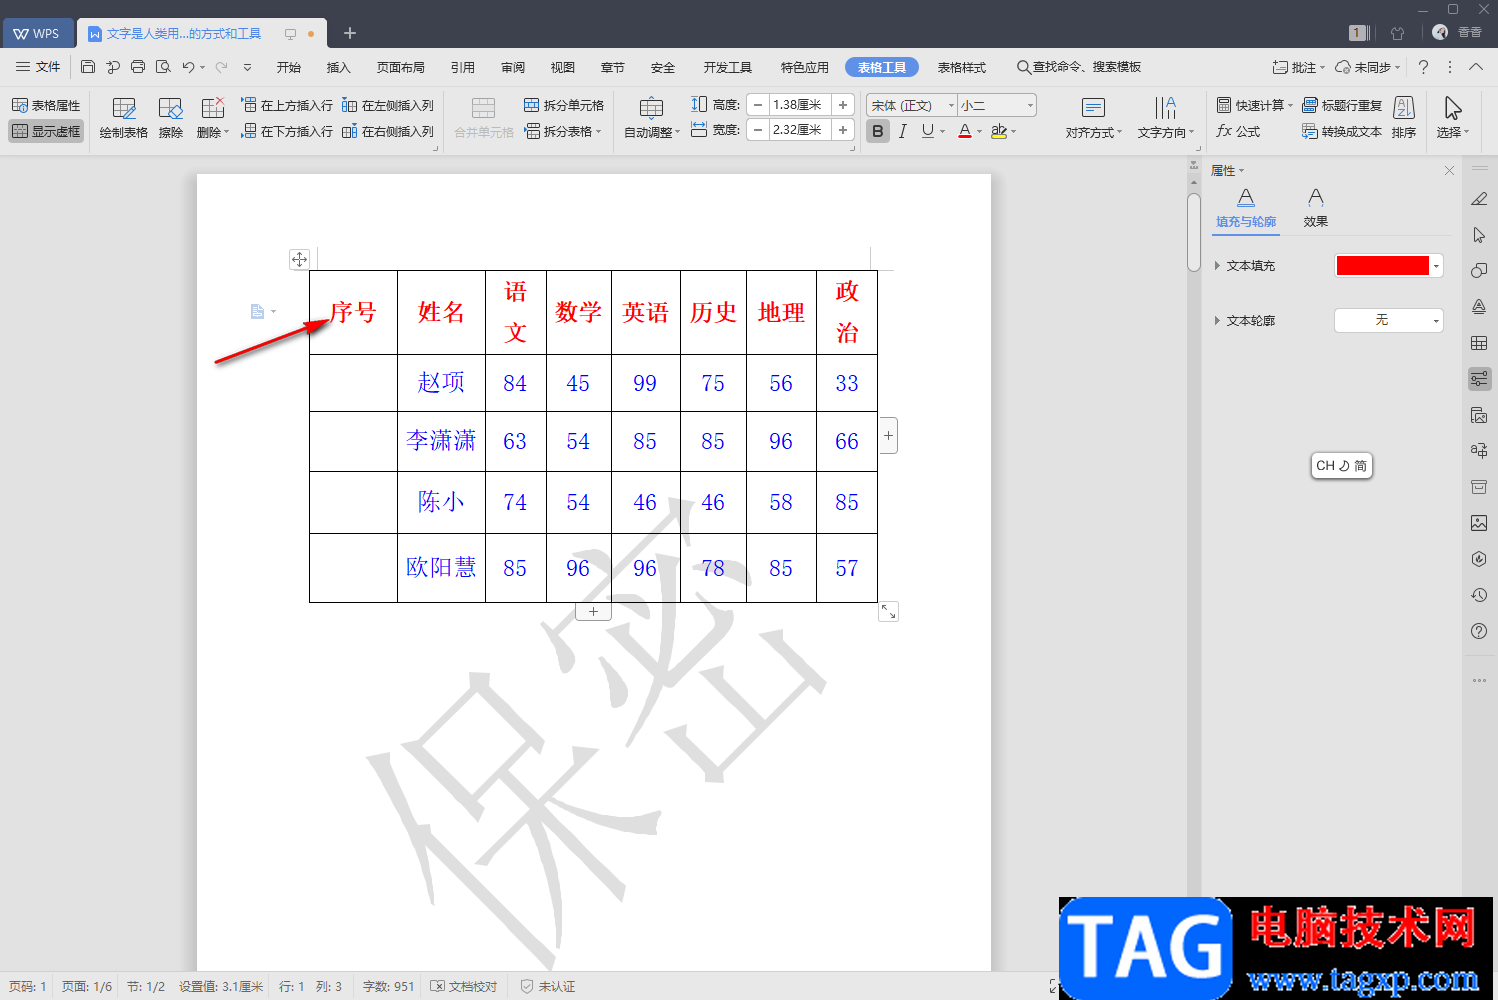This screenshot has height=1000, width=1498.
Task: Open Split Table (拆分表格) dropdown
Action: [x=564, y=131]
